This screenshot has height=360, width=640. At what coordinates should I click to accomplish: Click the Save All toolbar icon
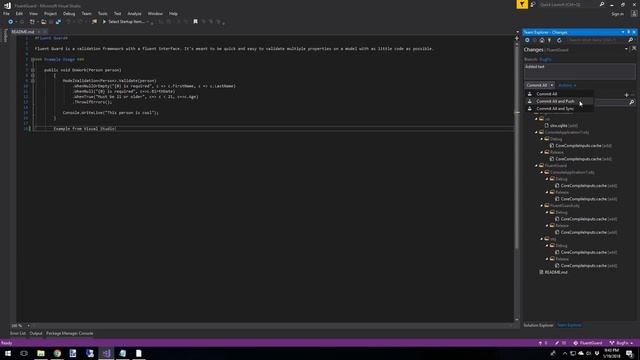(58, 22)
